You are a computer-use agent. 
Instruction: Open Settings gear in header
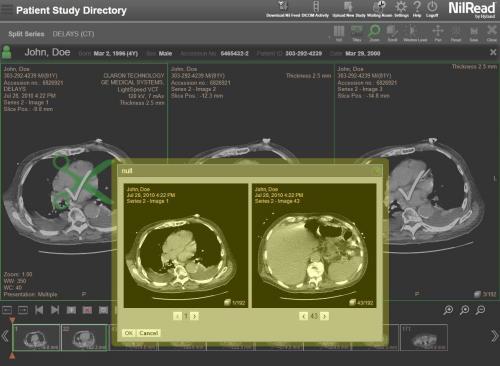401,9
